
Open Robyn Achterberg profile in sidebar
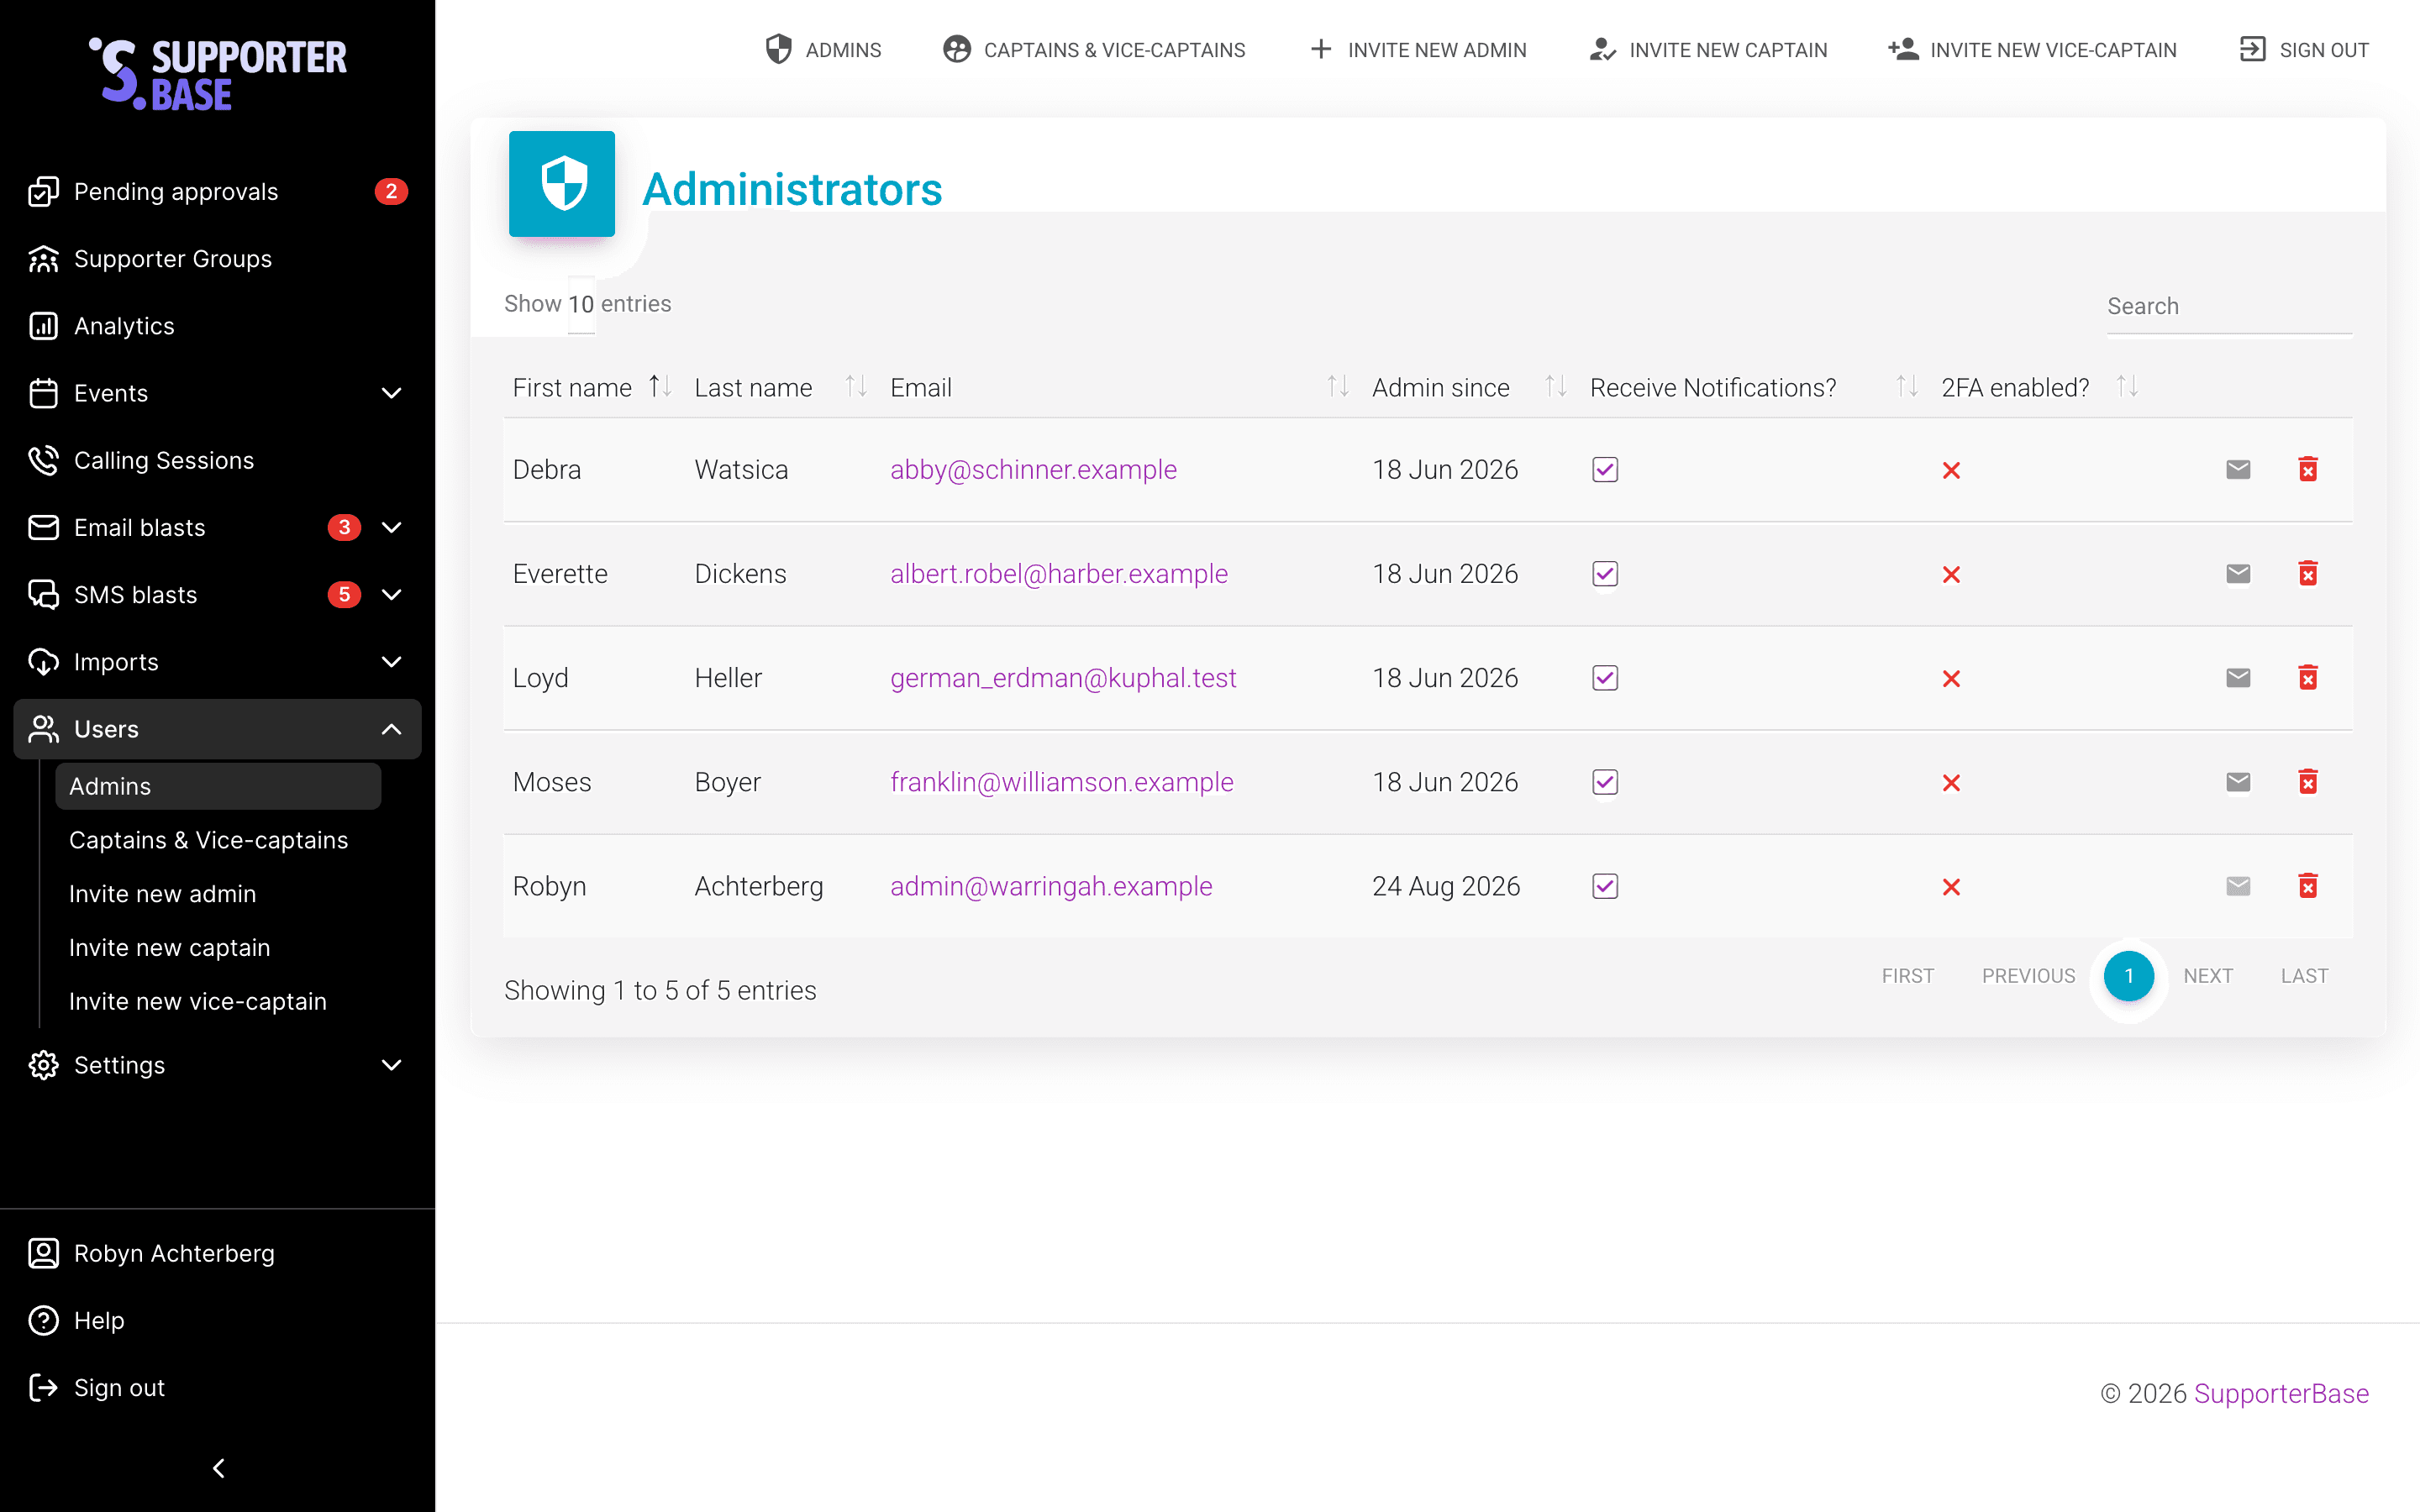coord(217,1253)
